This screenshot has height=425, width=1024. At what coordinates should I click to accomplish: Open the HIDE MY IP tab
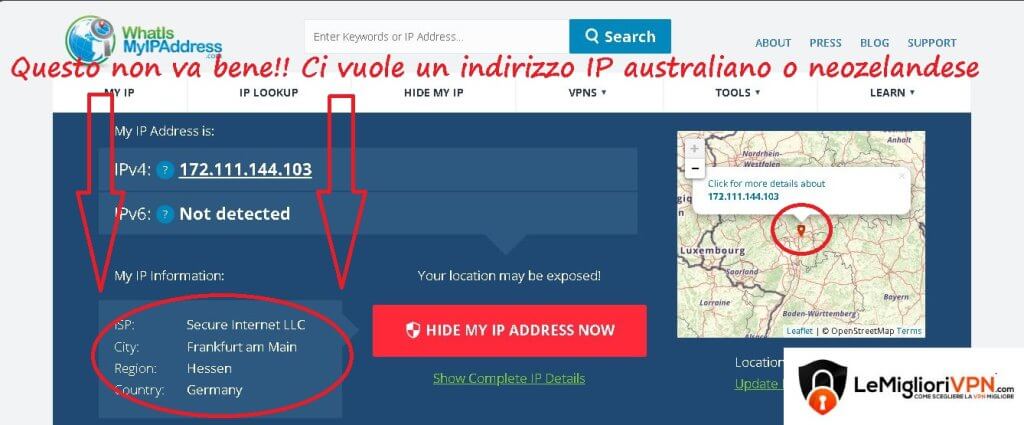click(434, 93)
